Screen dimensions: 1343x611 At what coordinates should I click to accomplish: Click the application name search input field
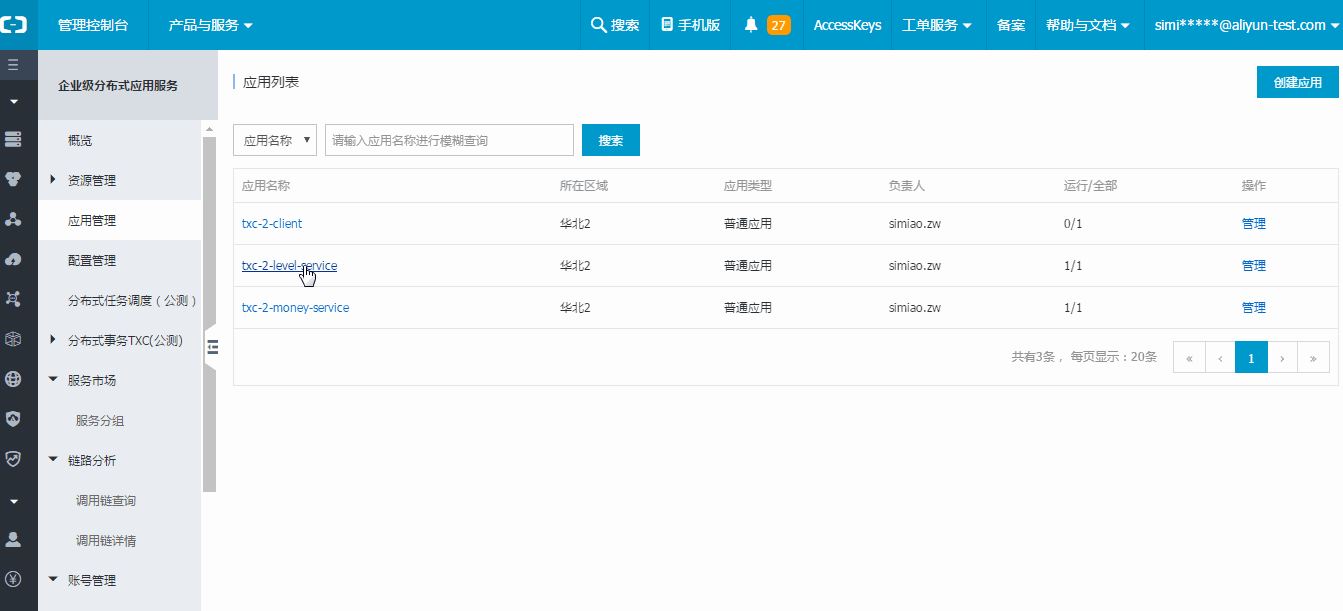pos(449,141)
